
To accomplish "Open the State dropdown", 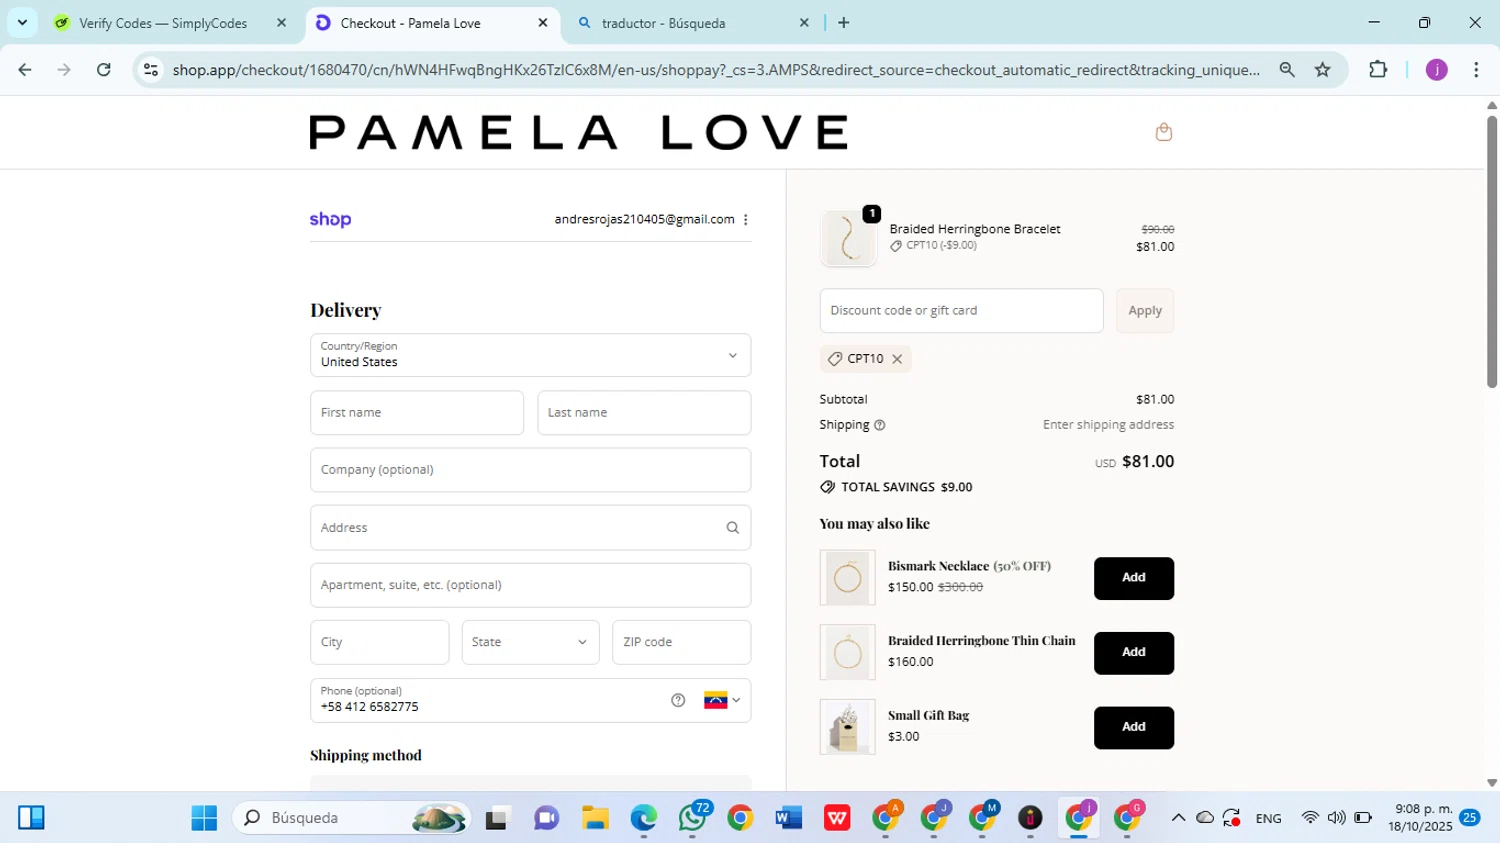I will [530, 643].
